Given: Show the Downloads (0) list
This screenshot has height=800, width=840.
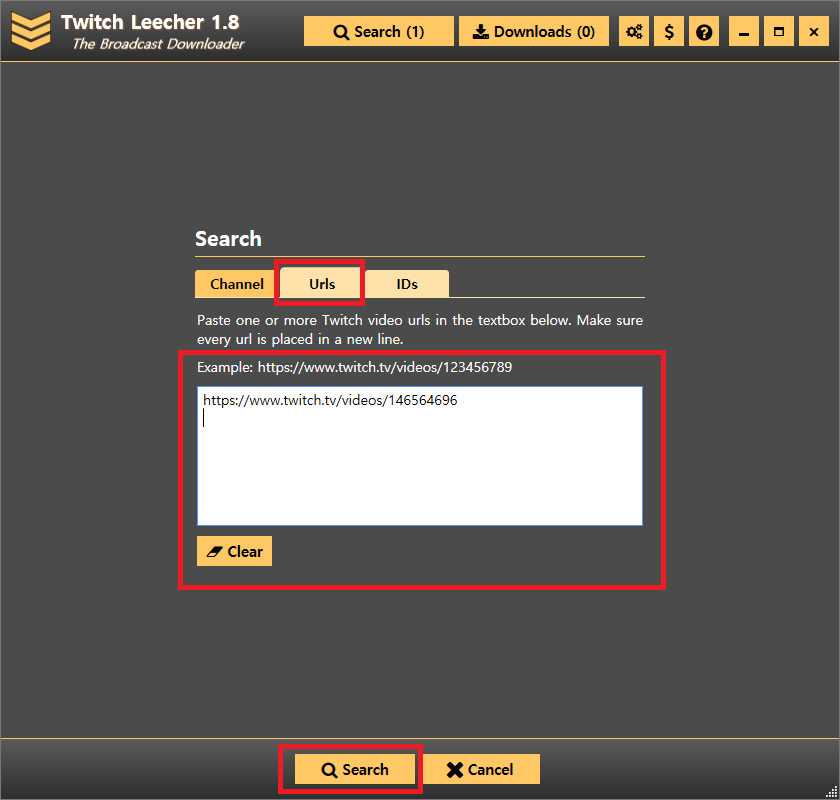Looking at the screenshot, I should (533, 32).
